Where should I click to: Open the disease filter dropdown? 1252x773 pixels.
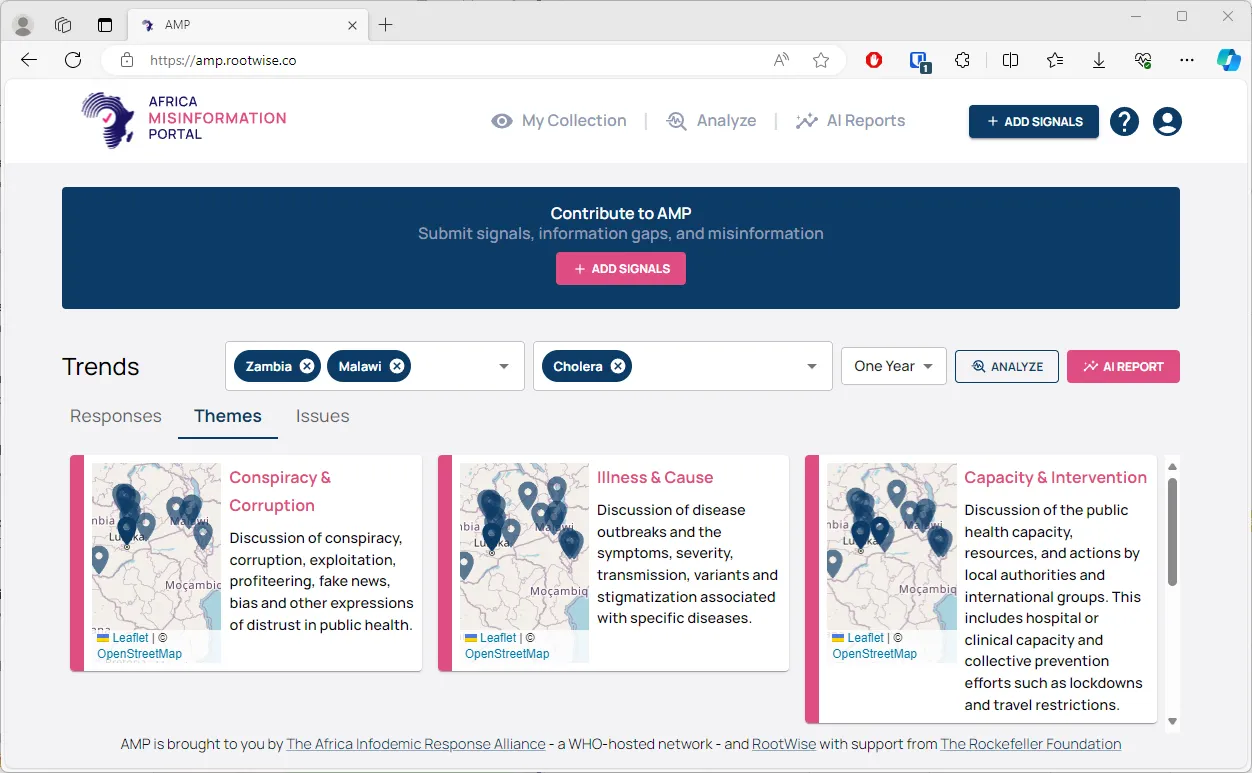pyautogui.click(x=812, y=366)
